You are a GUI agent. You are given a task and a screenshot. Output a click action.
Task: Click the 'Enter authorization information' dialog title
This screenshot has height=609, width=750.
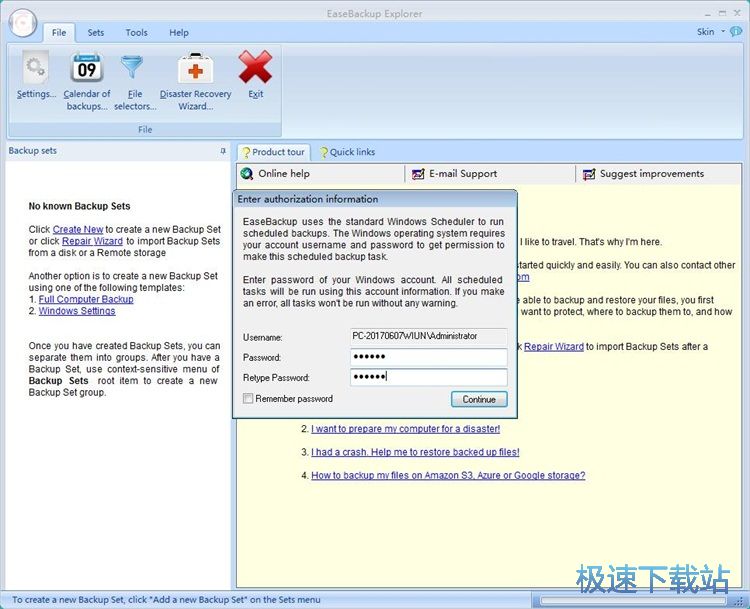point(308,199)
